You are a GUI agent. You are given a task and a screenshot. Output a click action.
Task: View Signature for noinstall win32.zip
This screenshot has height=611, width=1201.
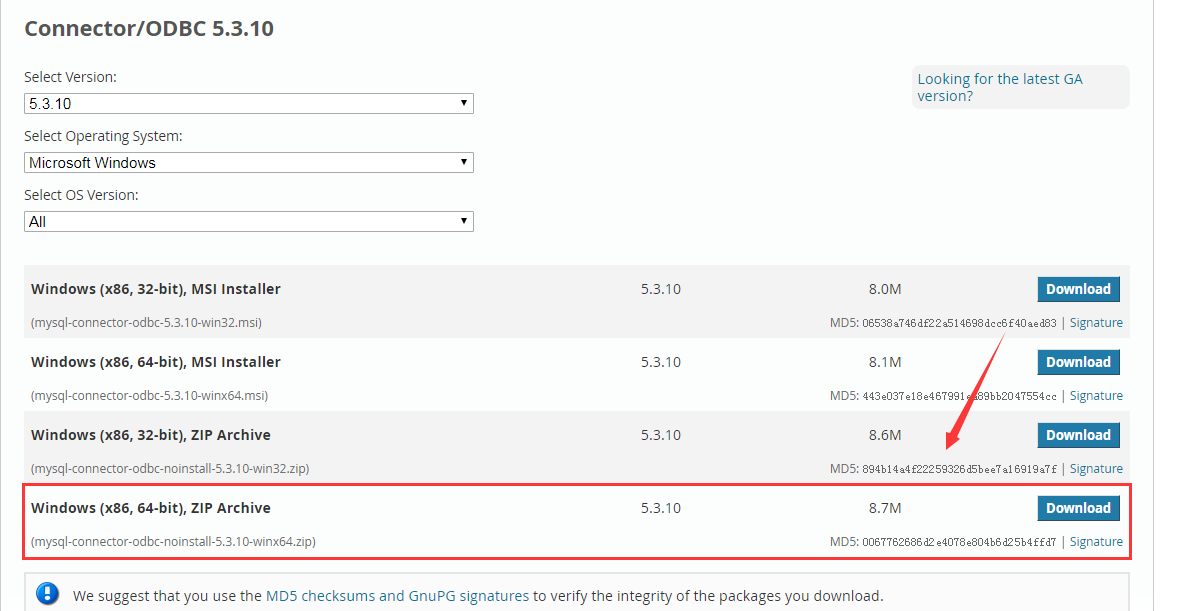pos(1096,469)
